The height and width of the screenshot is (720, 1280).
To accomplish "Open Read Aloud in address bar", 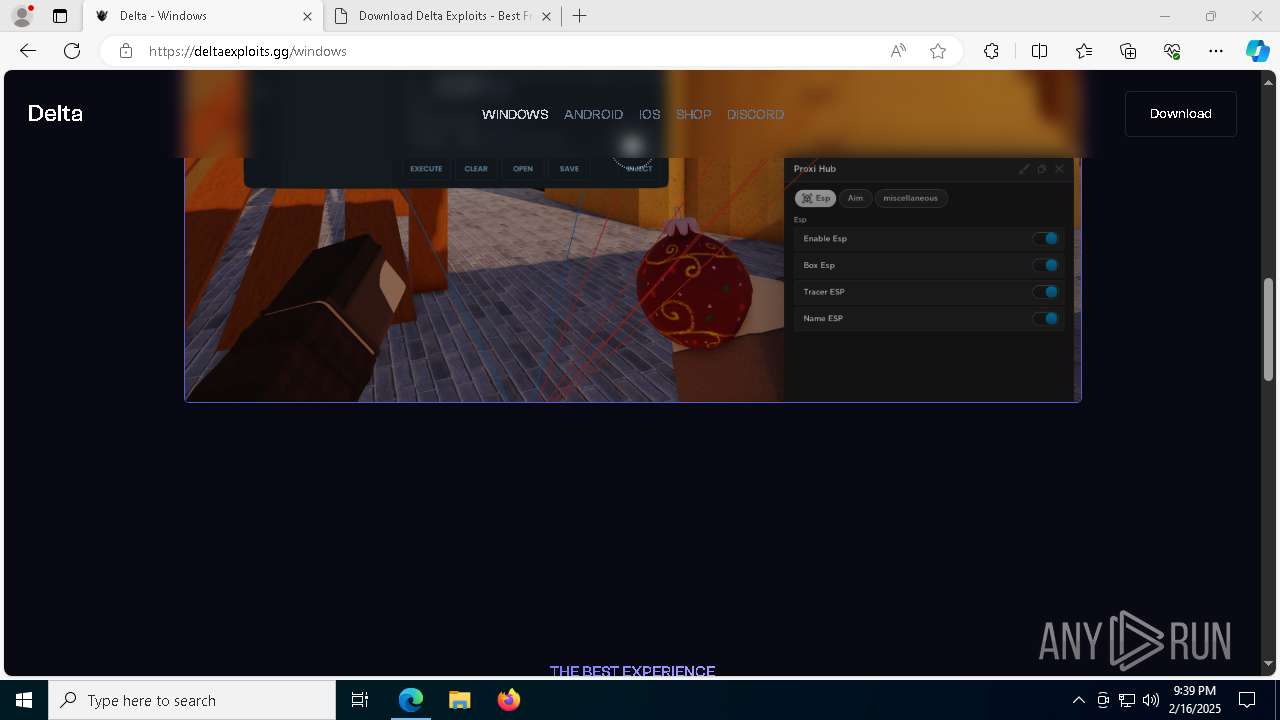I will 898,51.
